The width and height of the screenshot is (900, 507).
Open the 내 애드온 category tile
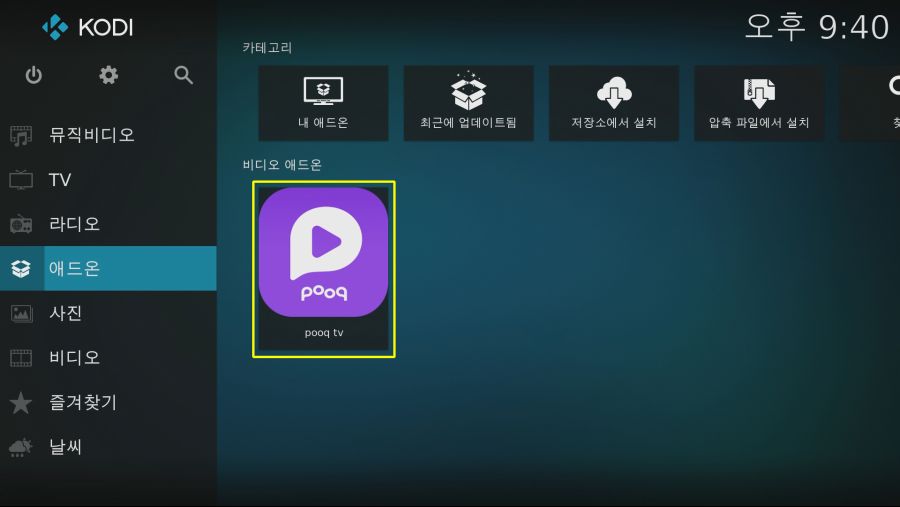[323, 103]
